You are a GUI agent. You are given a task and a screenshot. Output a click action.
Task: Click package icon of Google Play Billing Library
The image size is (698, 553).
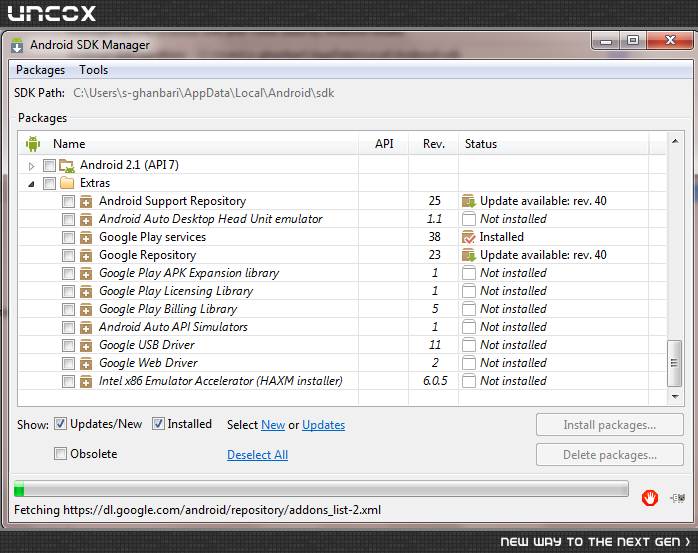click(x=86, y=309)
